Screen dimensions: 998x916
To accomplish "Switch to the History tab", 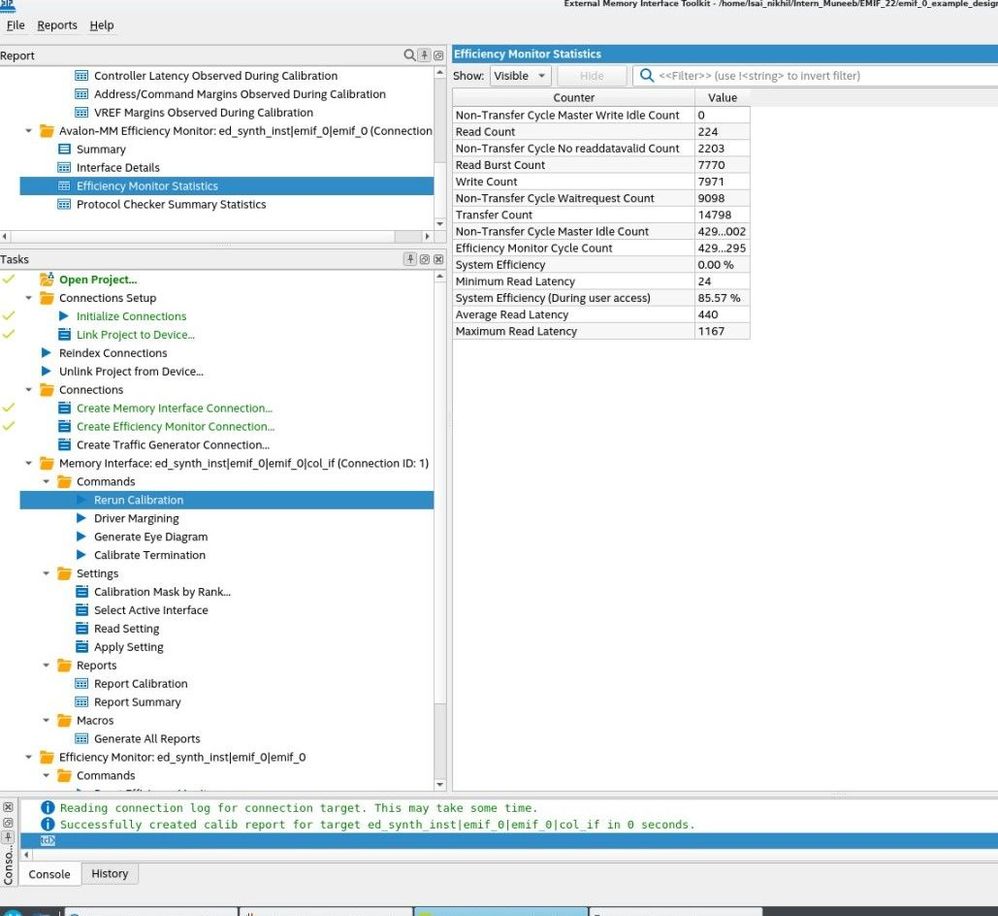I will pos(109,873).
